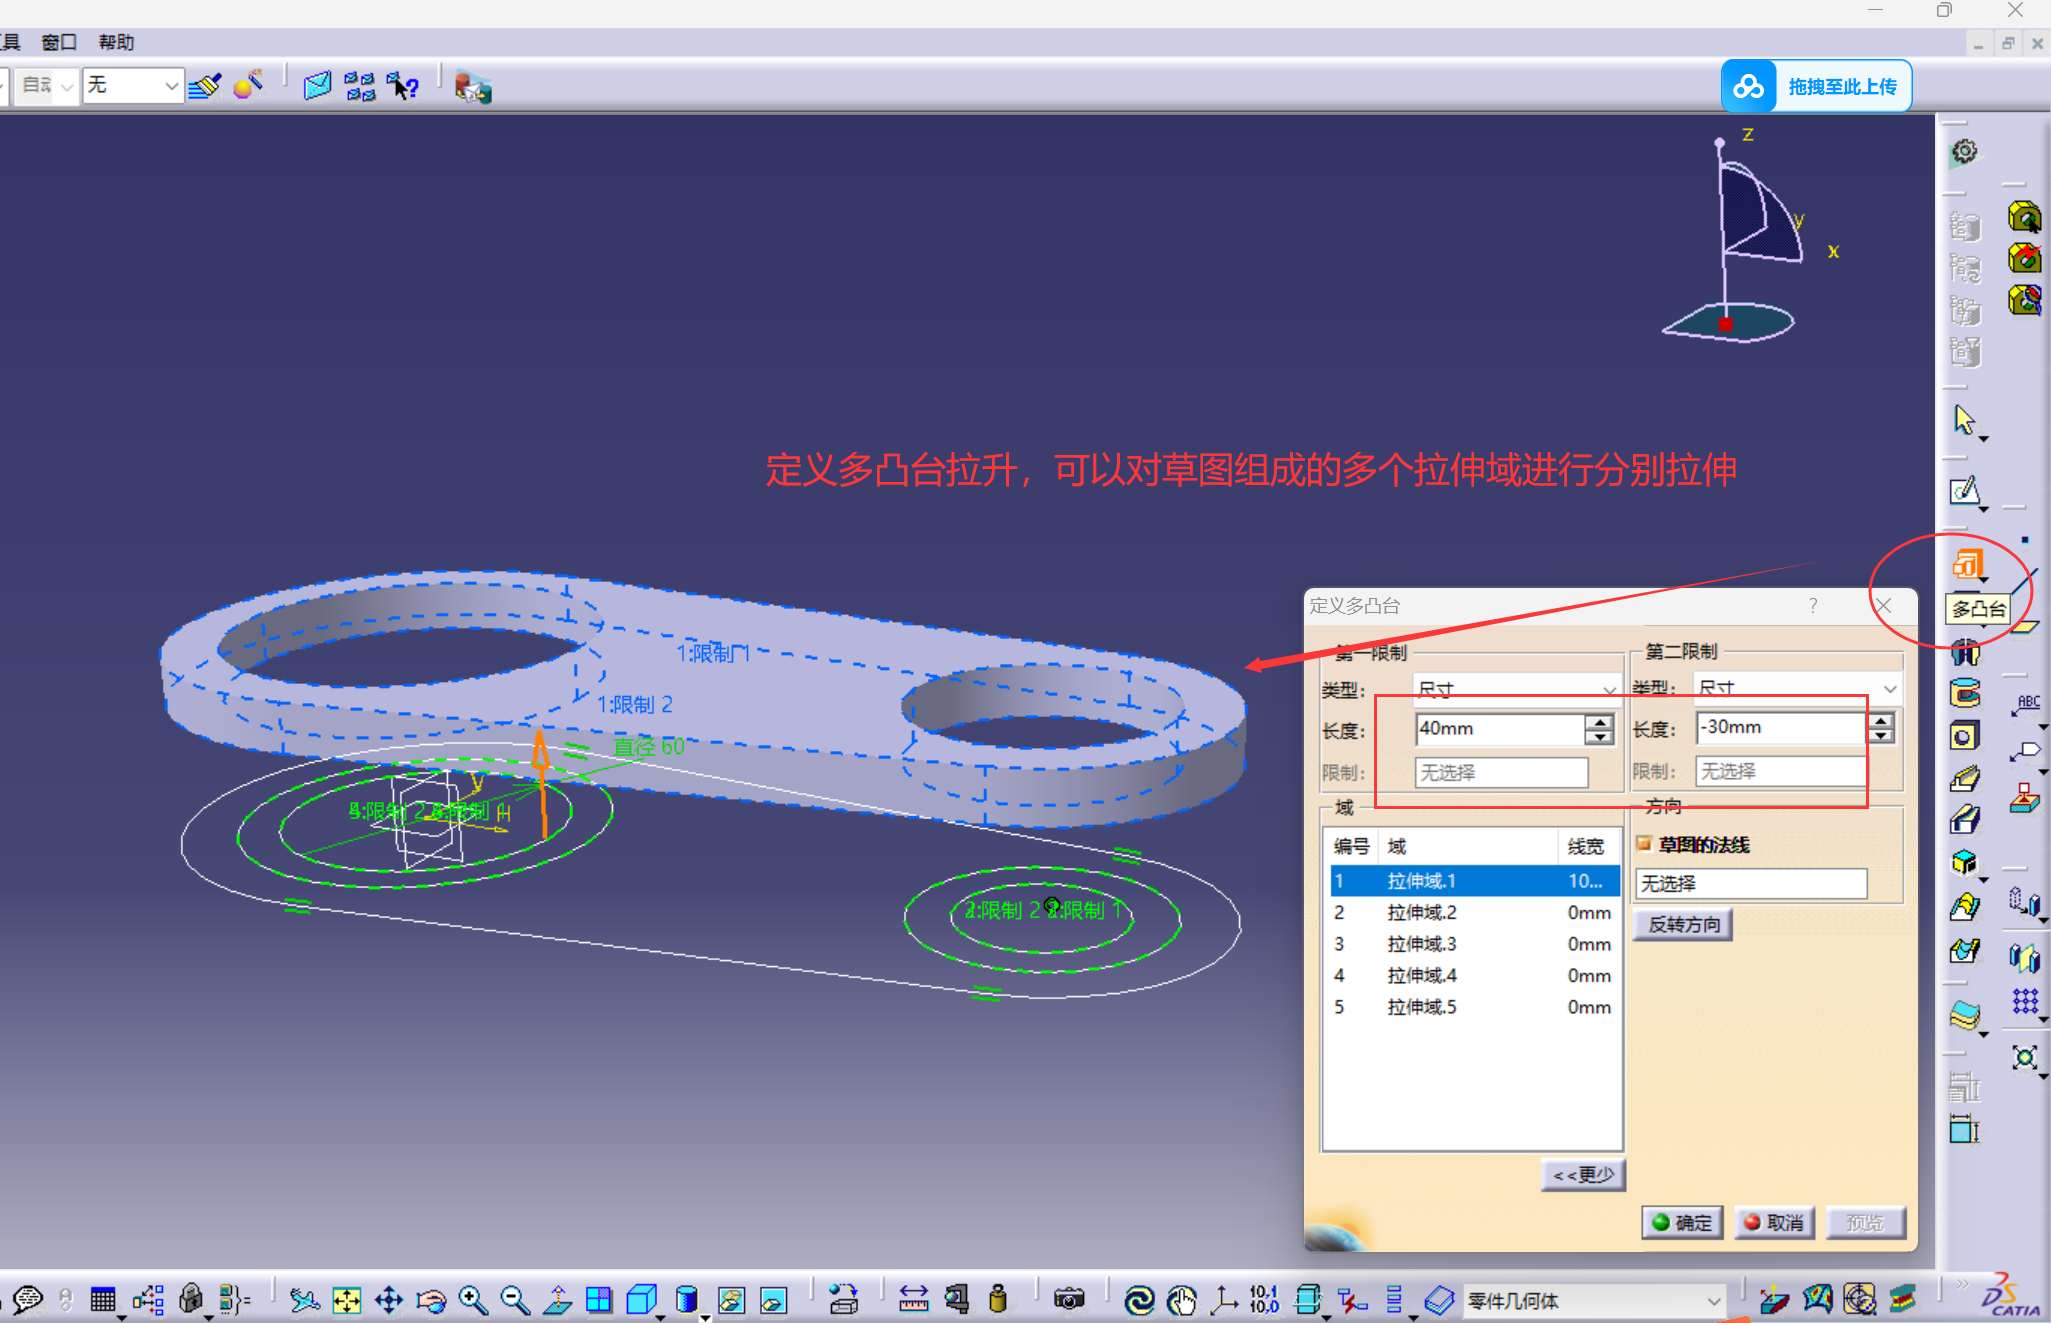This screenshot has height=1323, width=2051.
Task: Open first limit 类型 dropdown
Action: (x=1608, y=689)
